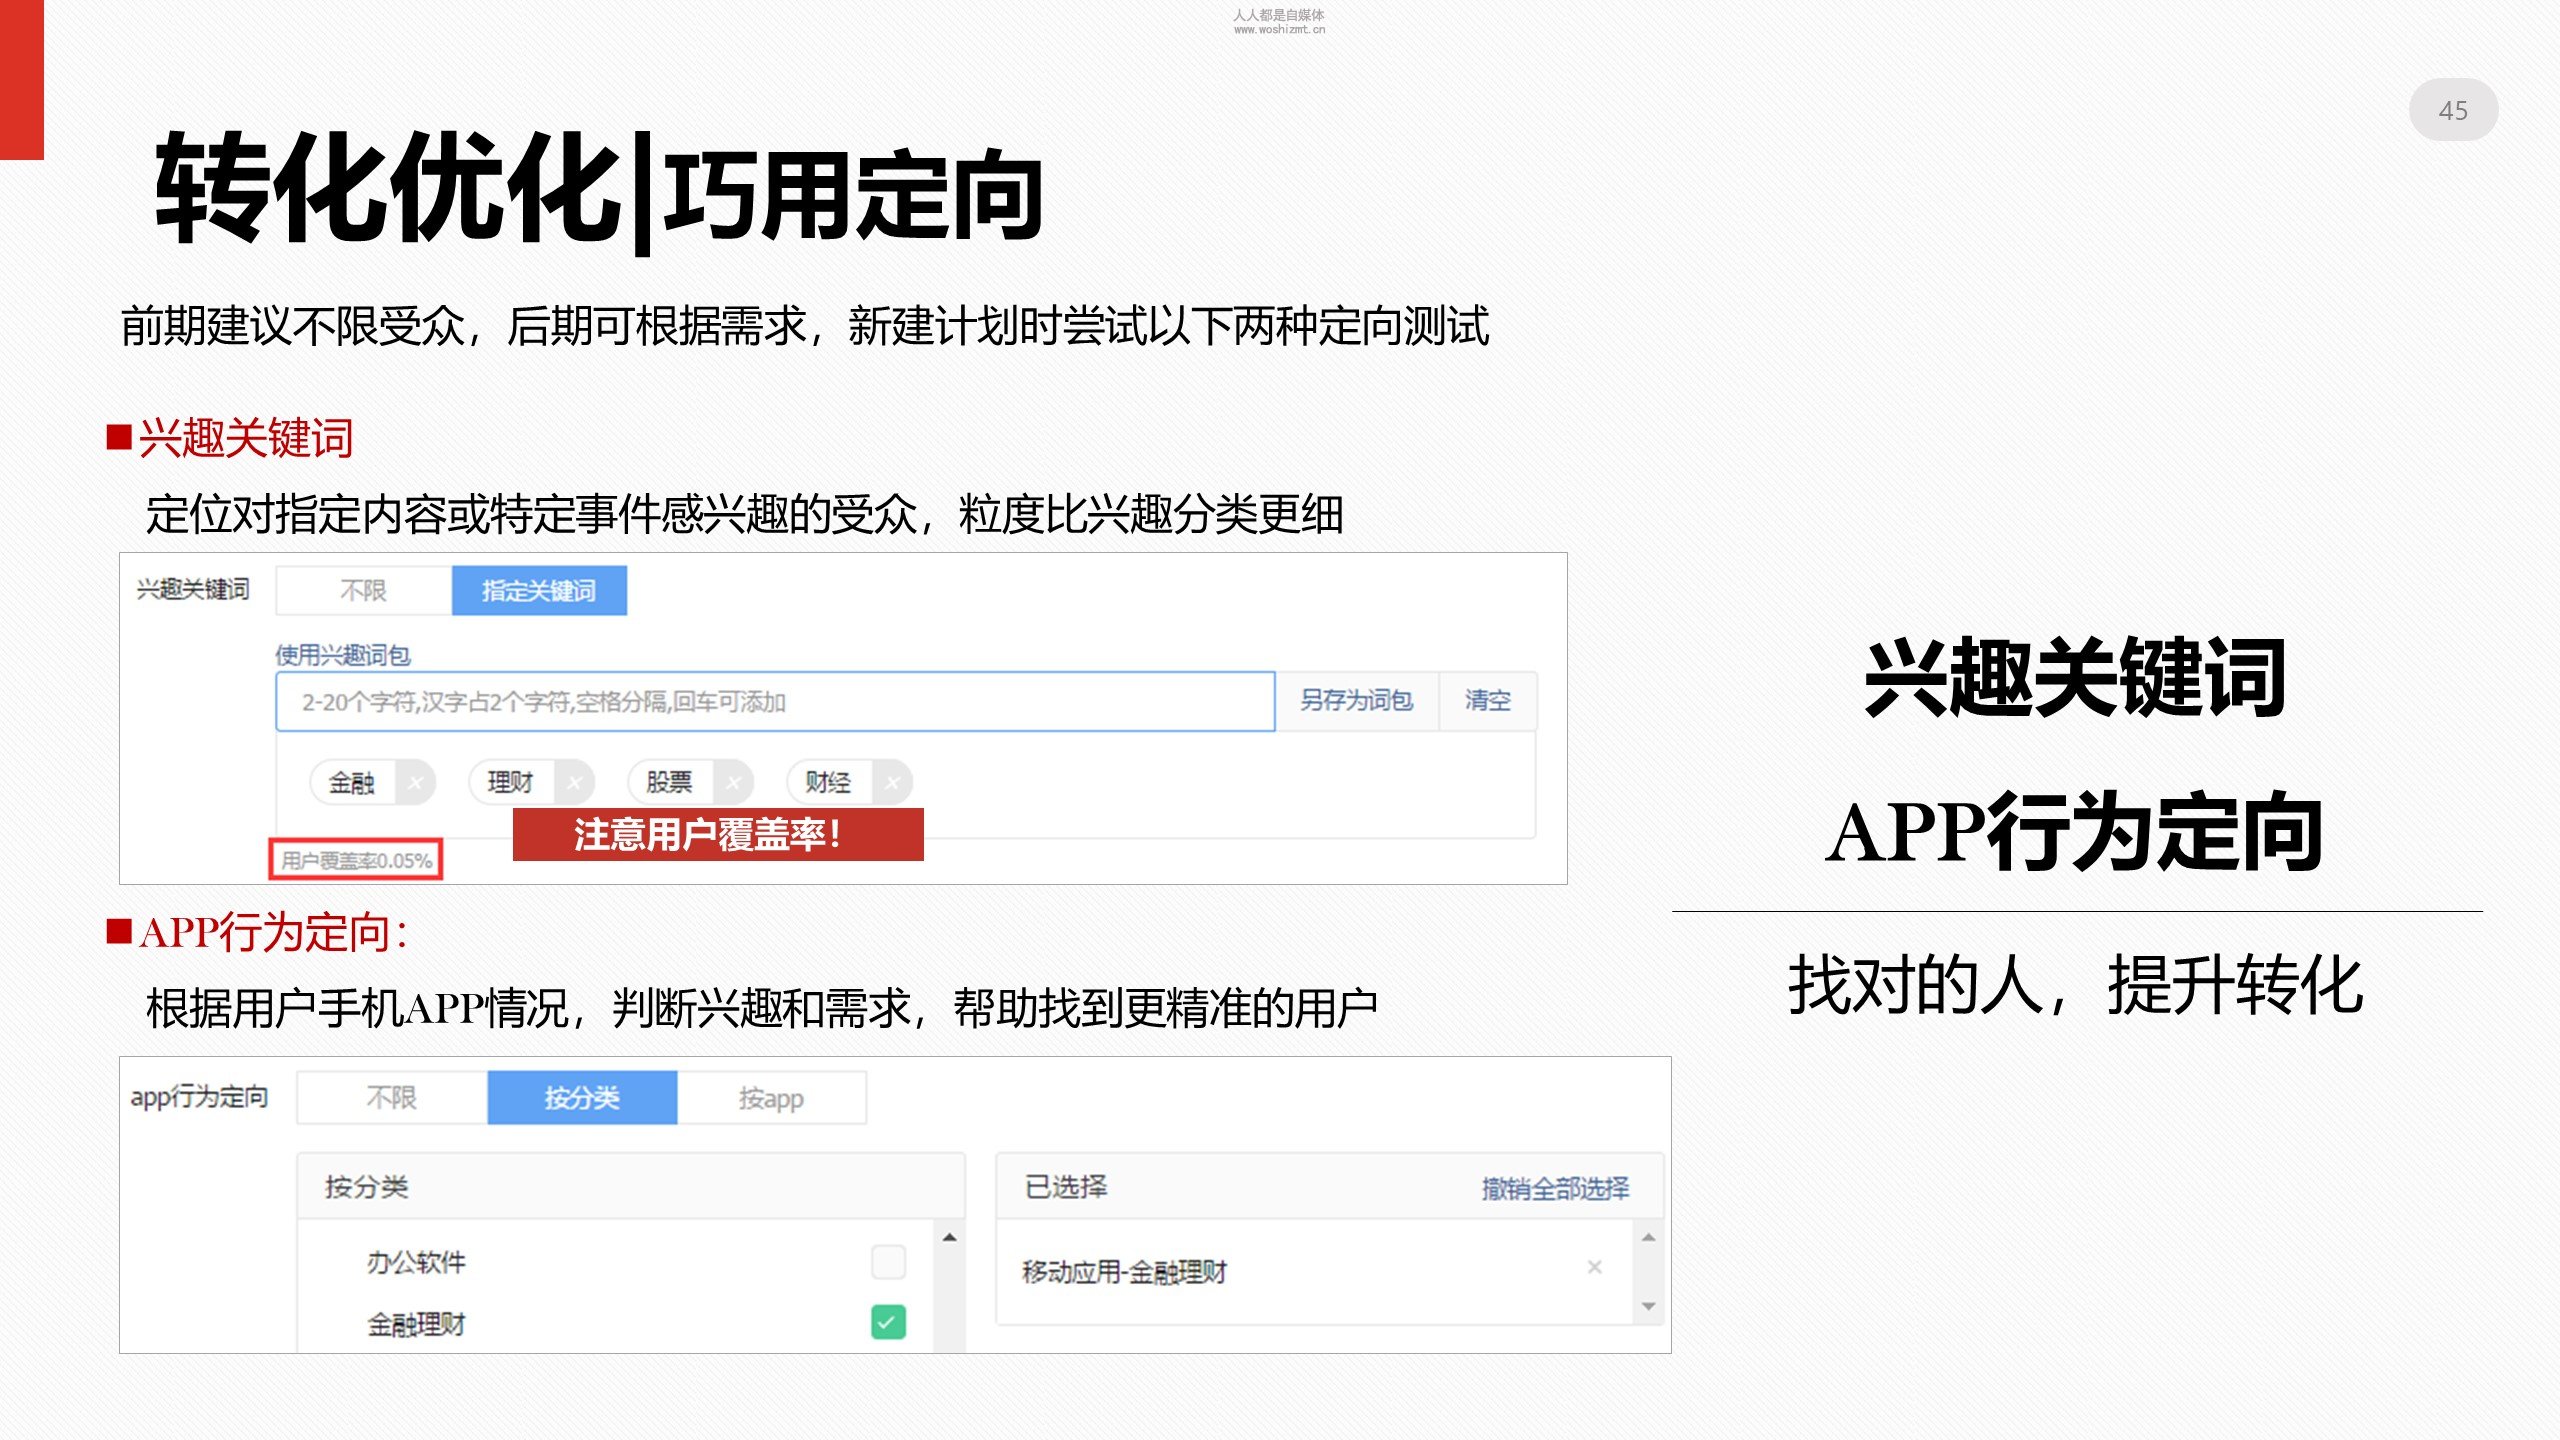
Task: Select 不限 for app行为定向
Action: tap(391, 1098)
